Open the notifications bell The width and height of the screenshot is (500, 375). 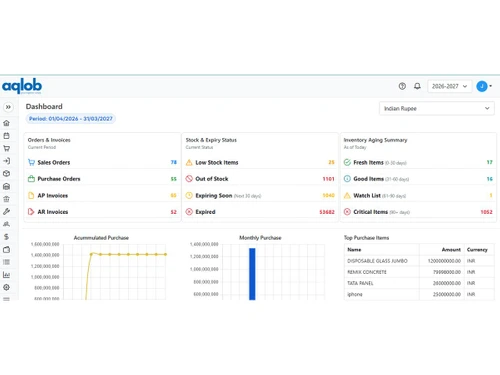pos(417,86)
